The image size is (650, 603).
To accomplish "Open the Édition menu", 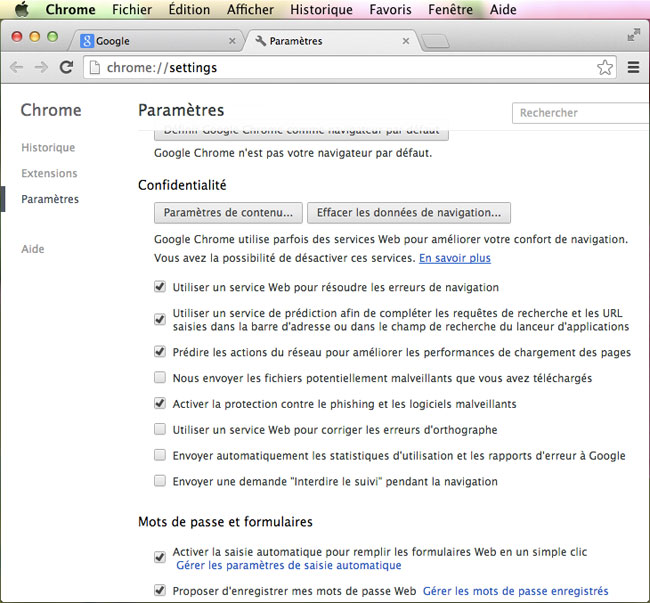I will pos(189,9).
